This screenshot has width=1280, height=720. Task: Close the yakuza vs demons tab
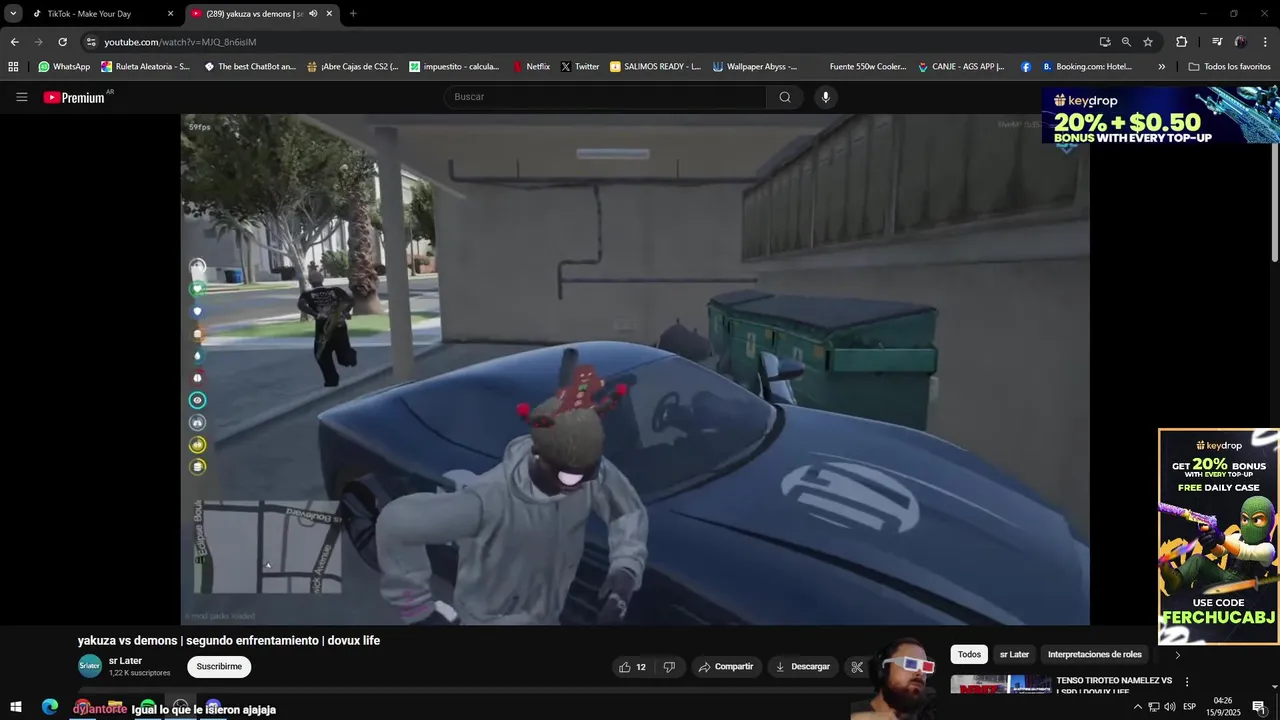point(329,14)
